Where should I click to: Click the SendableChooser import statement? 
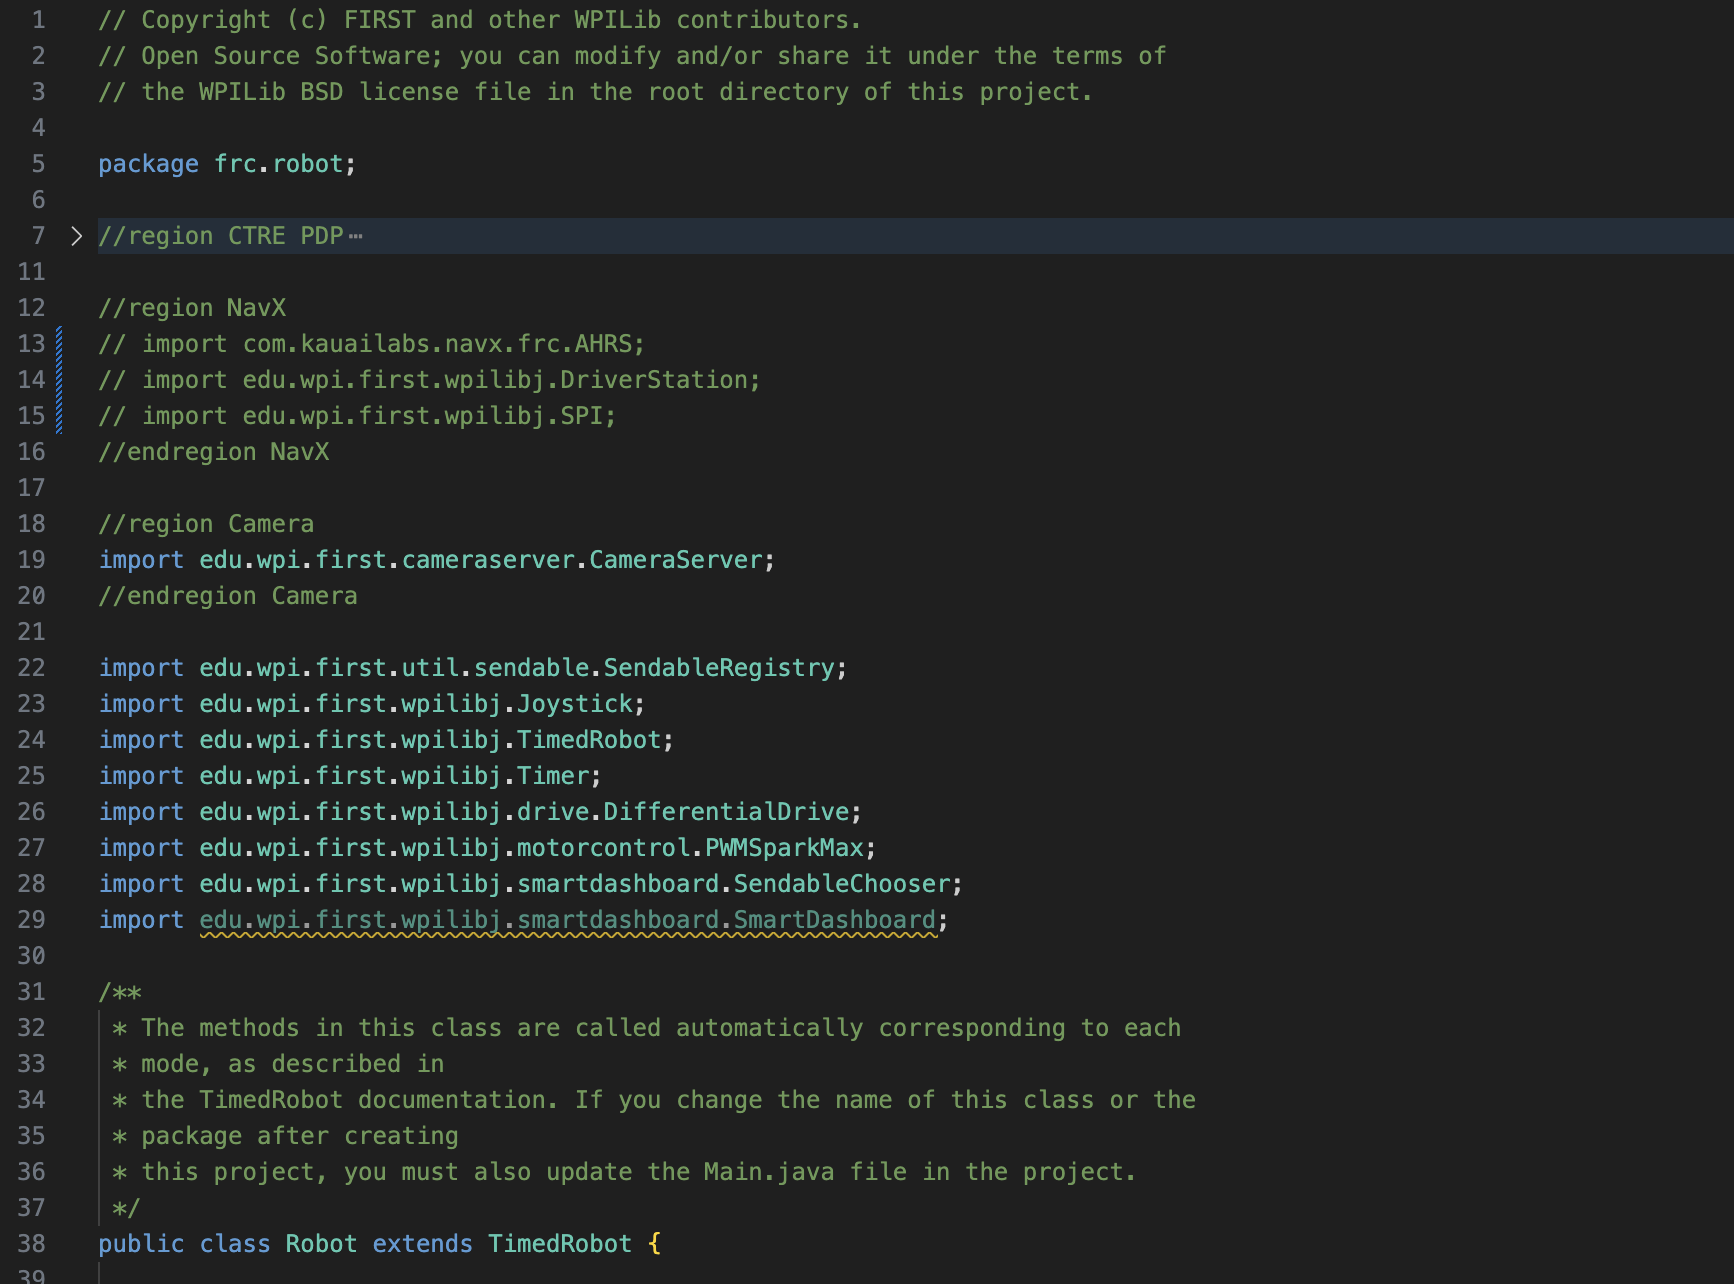[x=528, y=883]
